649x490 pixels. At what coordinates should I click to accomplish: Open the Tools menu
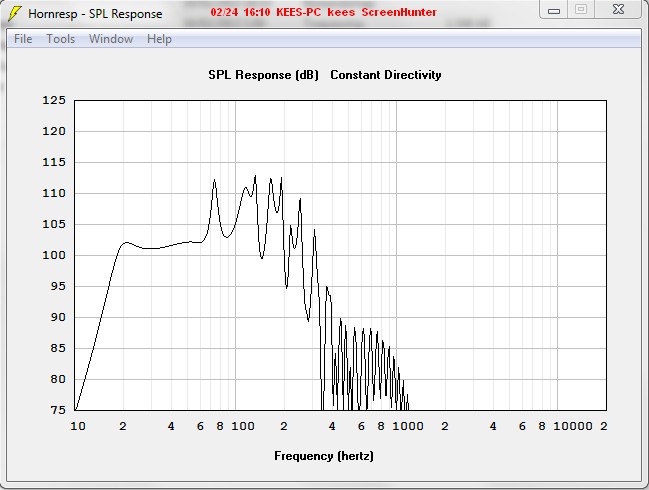[x=60, y=39]
